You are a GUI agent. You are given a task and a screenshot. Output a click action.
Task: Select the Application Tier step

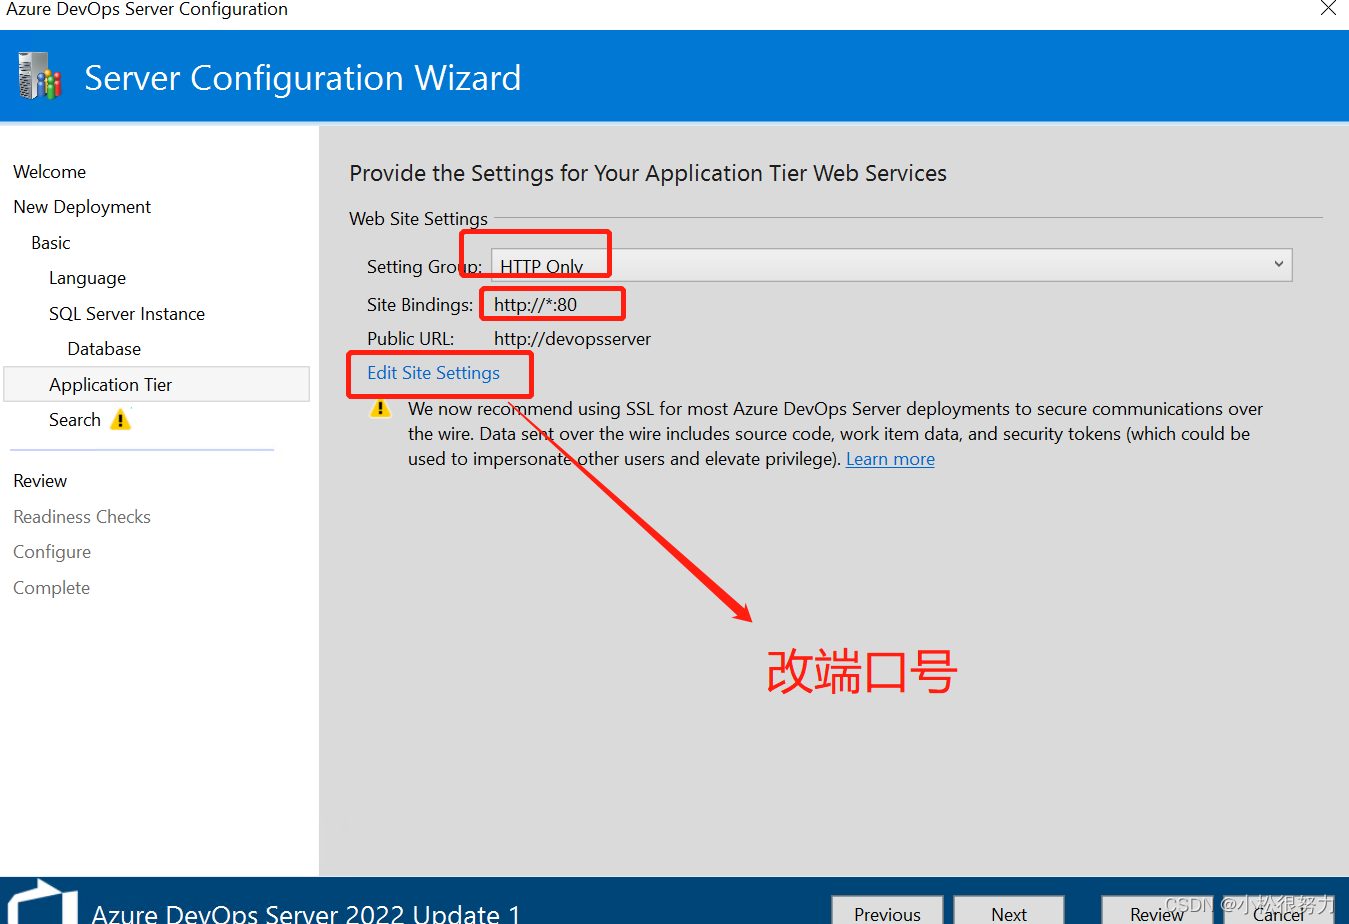tap(157, 384)
